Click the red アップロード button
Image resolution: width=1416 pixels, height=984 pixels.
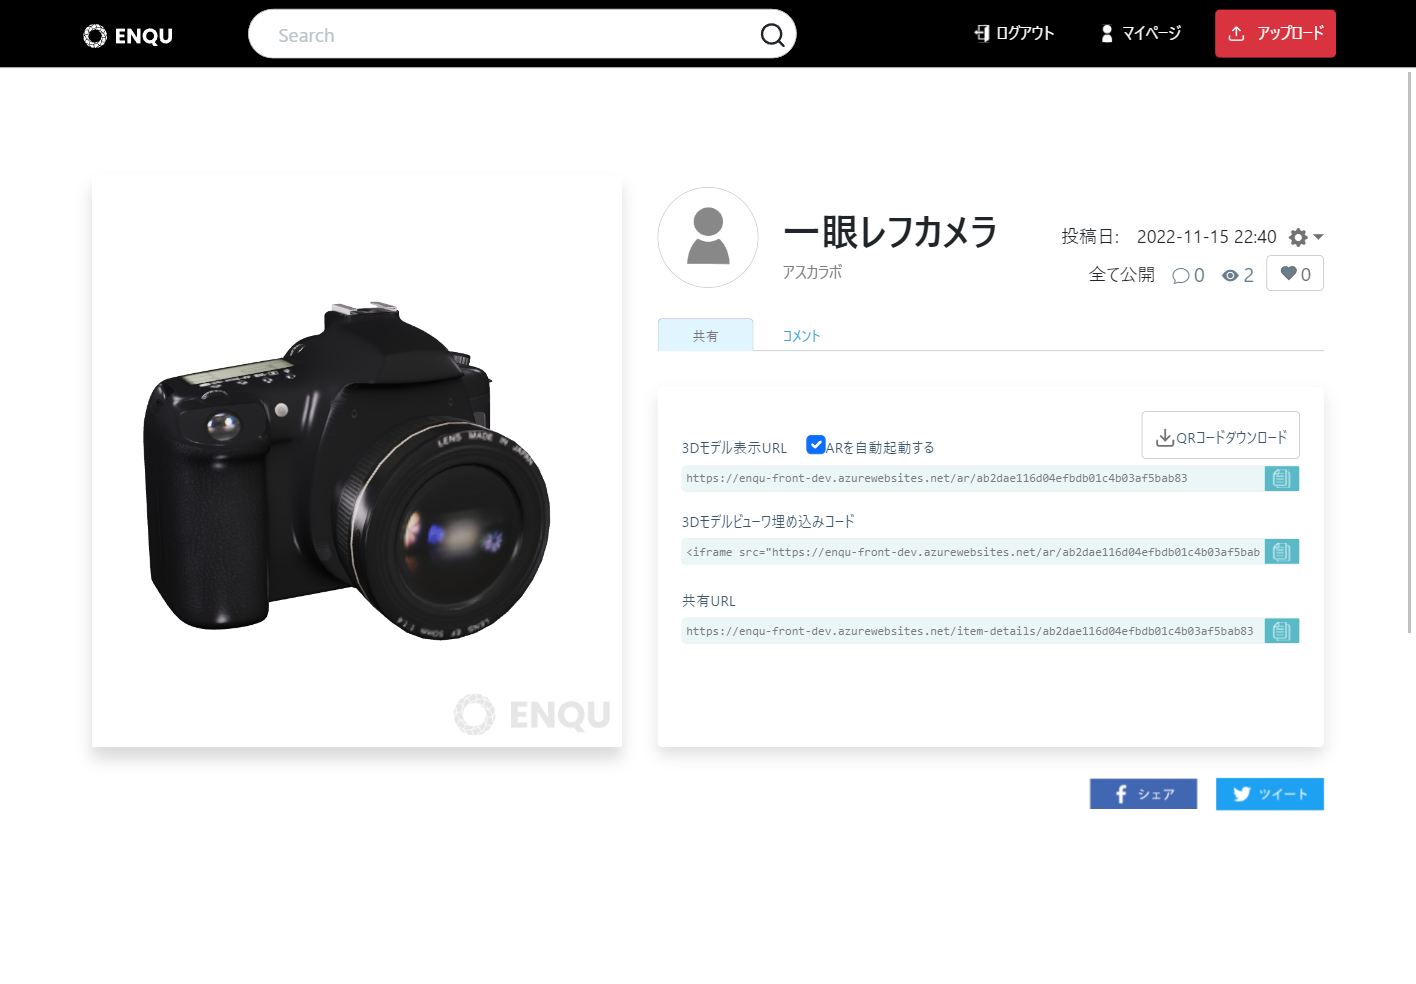1275,33
